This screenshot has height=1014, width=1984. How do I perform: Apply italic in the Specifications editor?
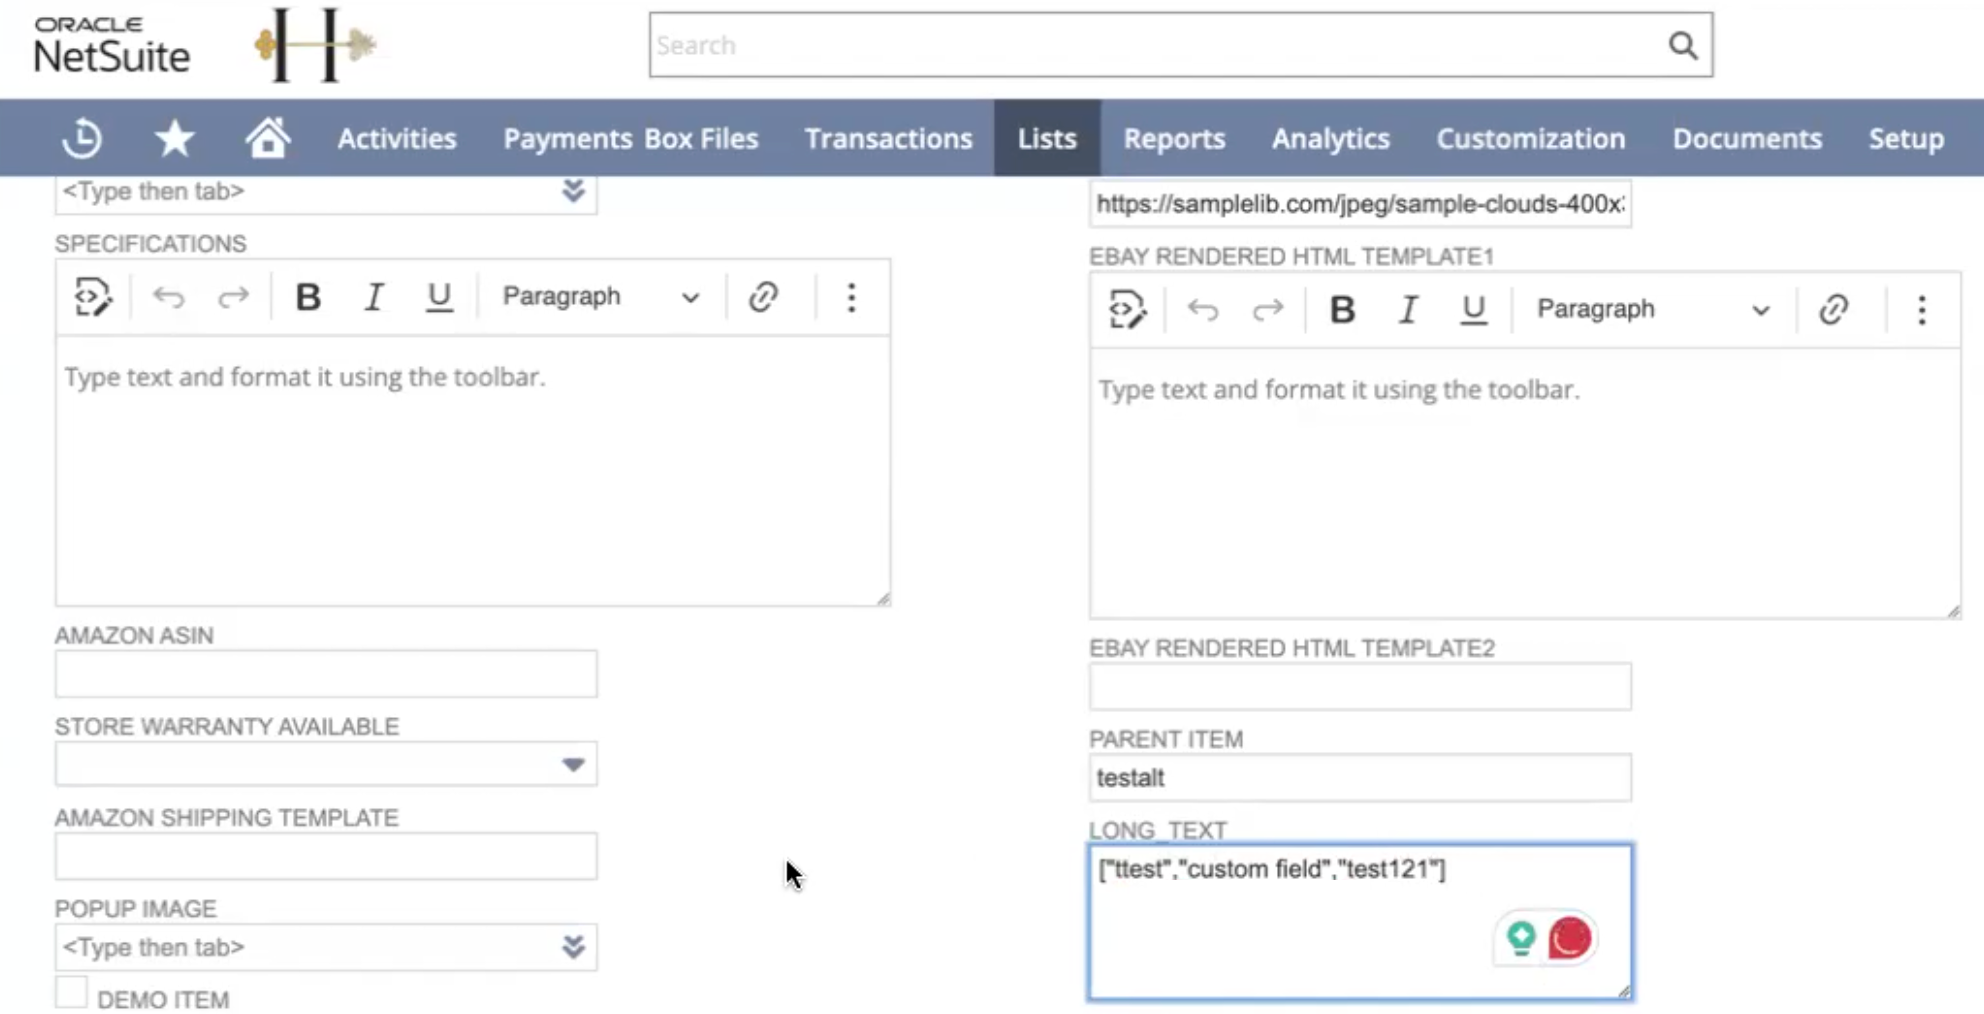[x=373, y=297]
